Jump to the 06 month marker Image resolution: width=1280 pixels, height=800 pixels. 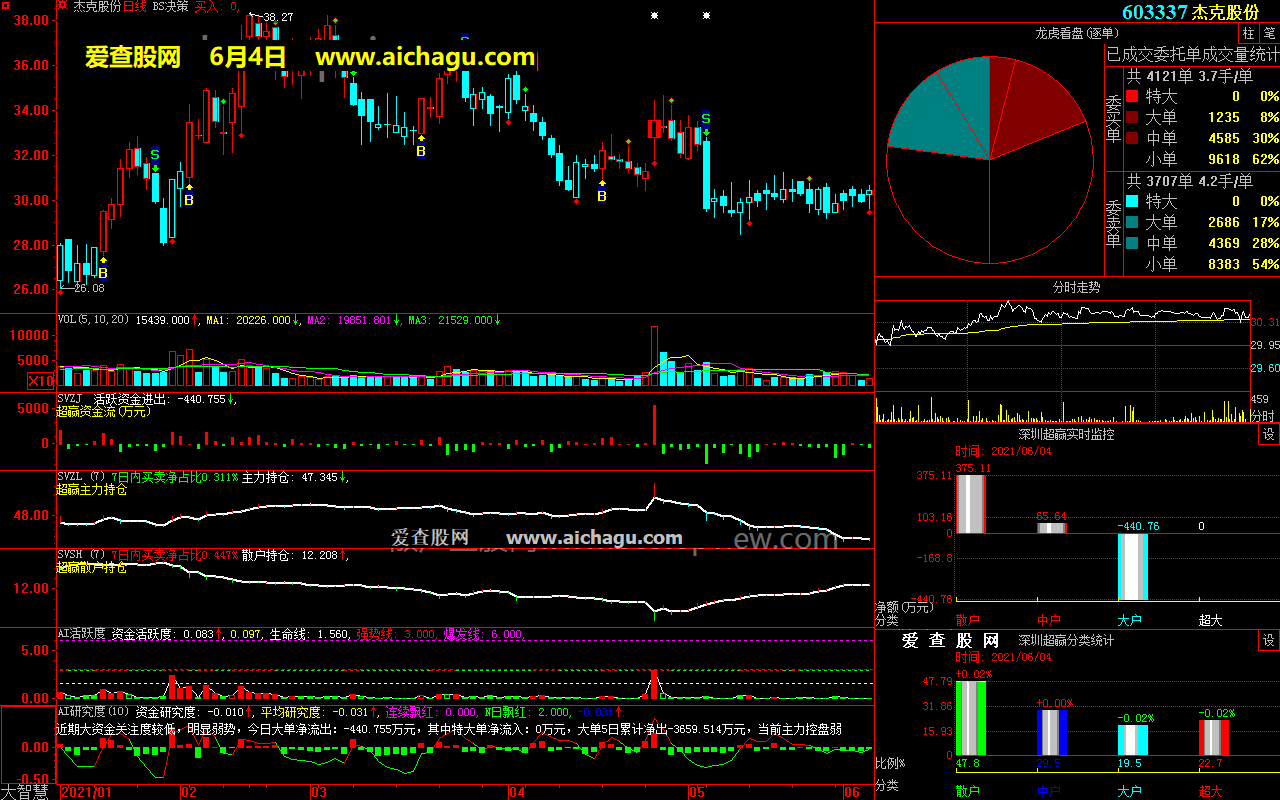[853, 792]
